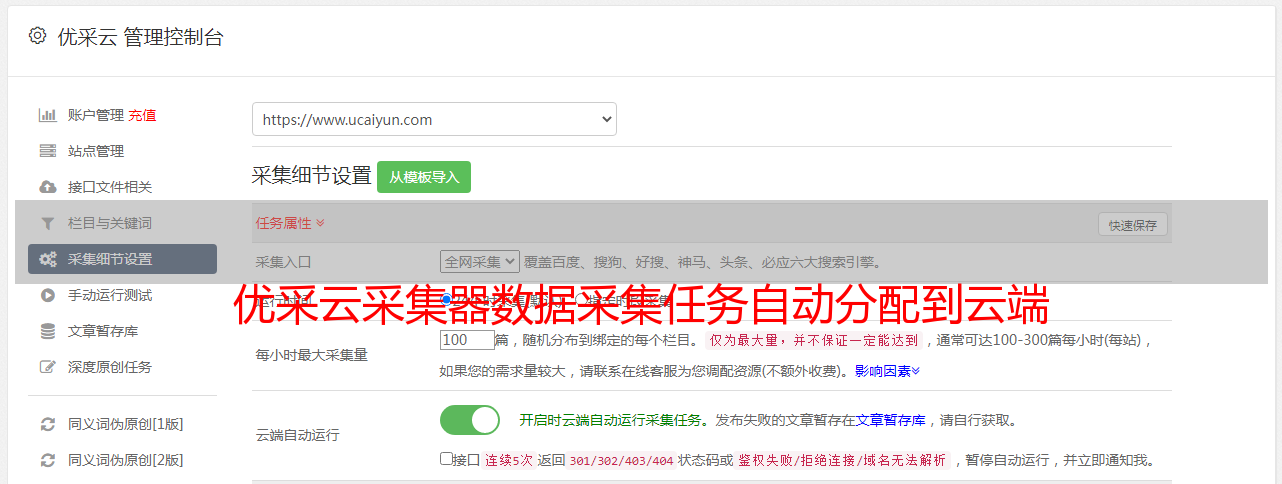The width and height of the screenshot is (1282, 484).
Task: Click the refresh icon for 同义词伪原创[2版]
Action: (x=47, y=460)
